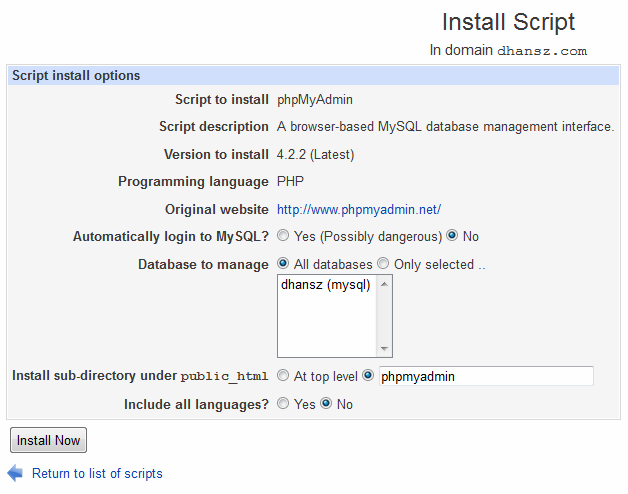The height and width of the screenshot is (494, 628).
Task: Click the PHP programming language value
Action: (x=290, y=181)
